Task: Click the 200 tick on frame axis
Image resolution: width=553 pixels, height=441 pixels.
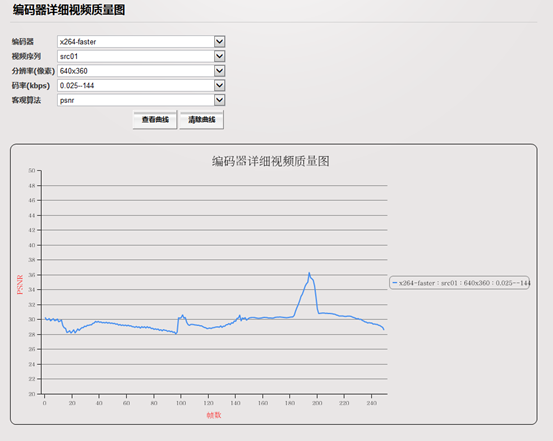Action: point(317,403)
